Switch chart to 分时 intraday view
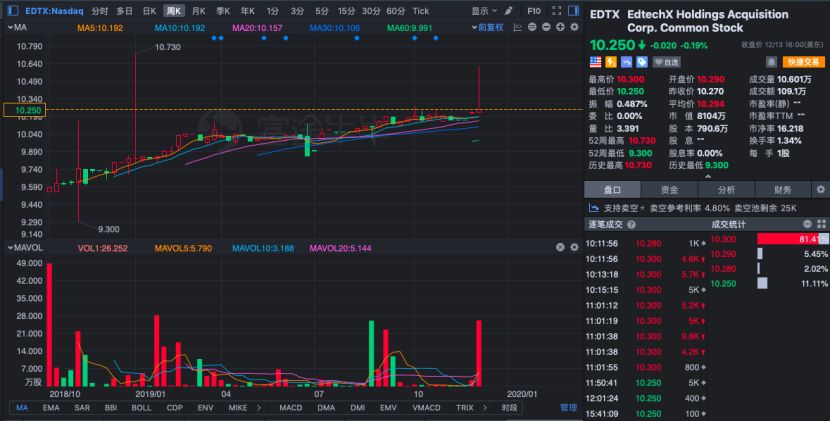Image resolution: width=830 pixels, height=421 pixels. (100, 11)
